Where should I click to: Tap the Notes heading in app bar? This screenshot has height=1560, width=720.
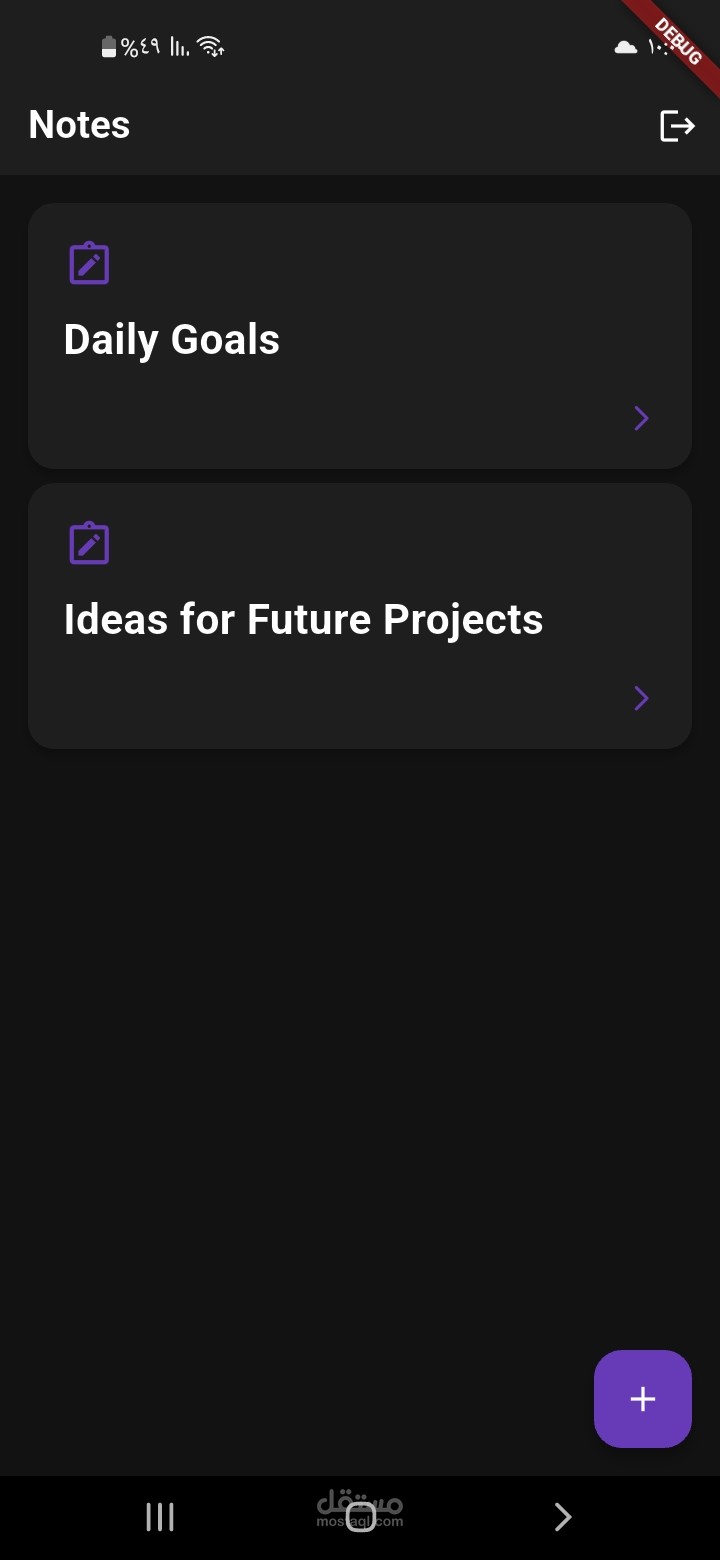tap(79, 125)
